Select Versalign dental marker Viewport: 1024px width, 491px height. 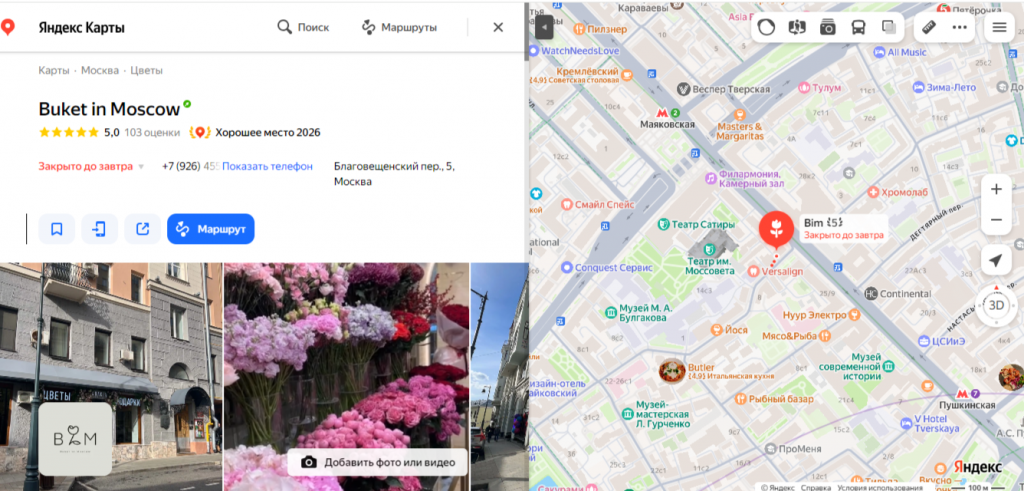pos(775,270)
